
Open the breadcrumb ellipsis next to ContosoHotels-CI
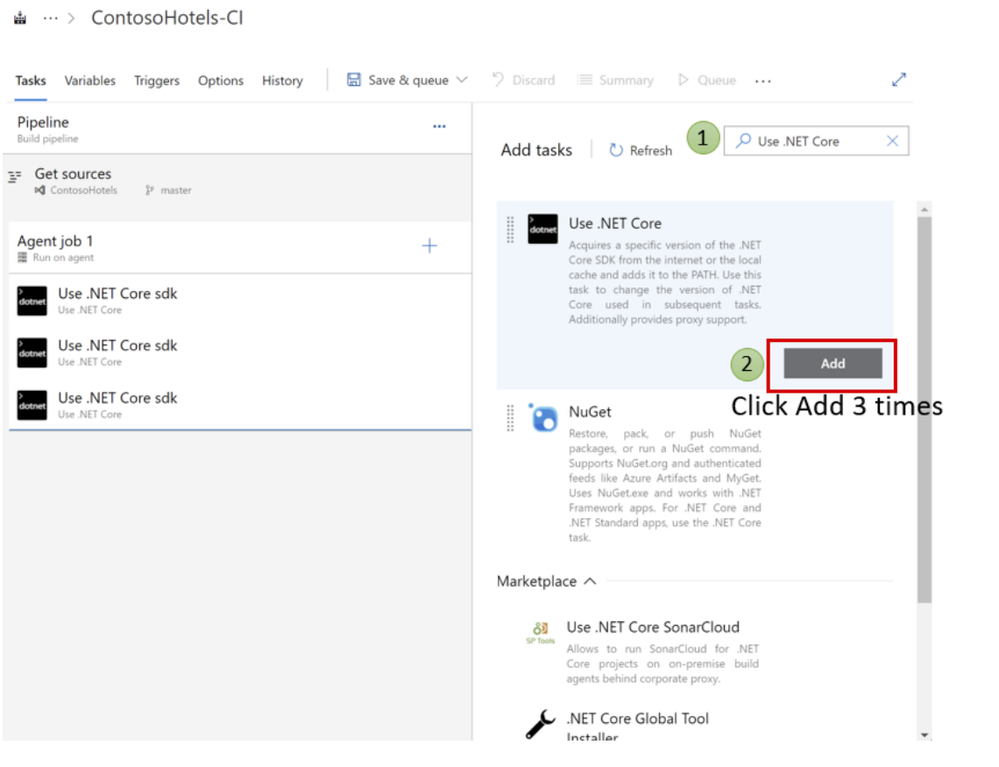50,18
